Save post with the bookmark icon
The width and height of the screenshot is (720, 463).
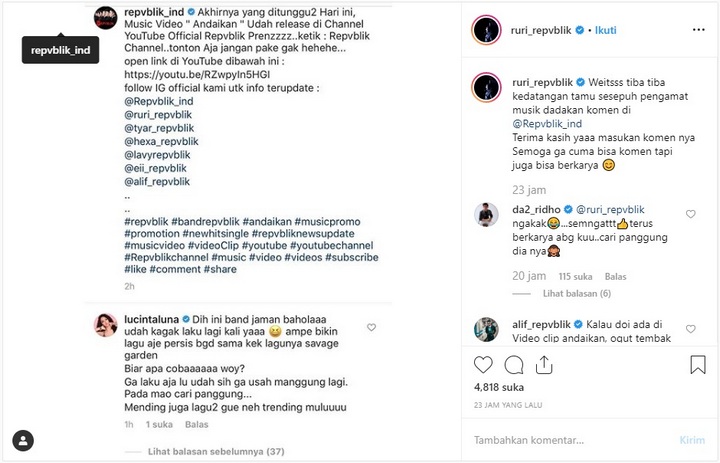[697, 365]
